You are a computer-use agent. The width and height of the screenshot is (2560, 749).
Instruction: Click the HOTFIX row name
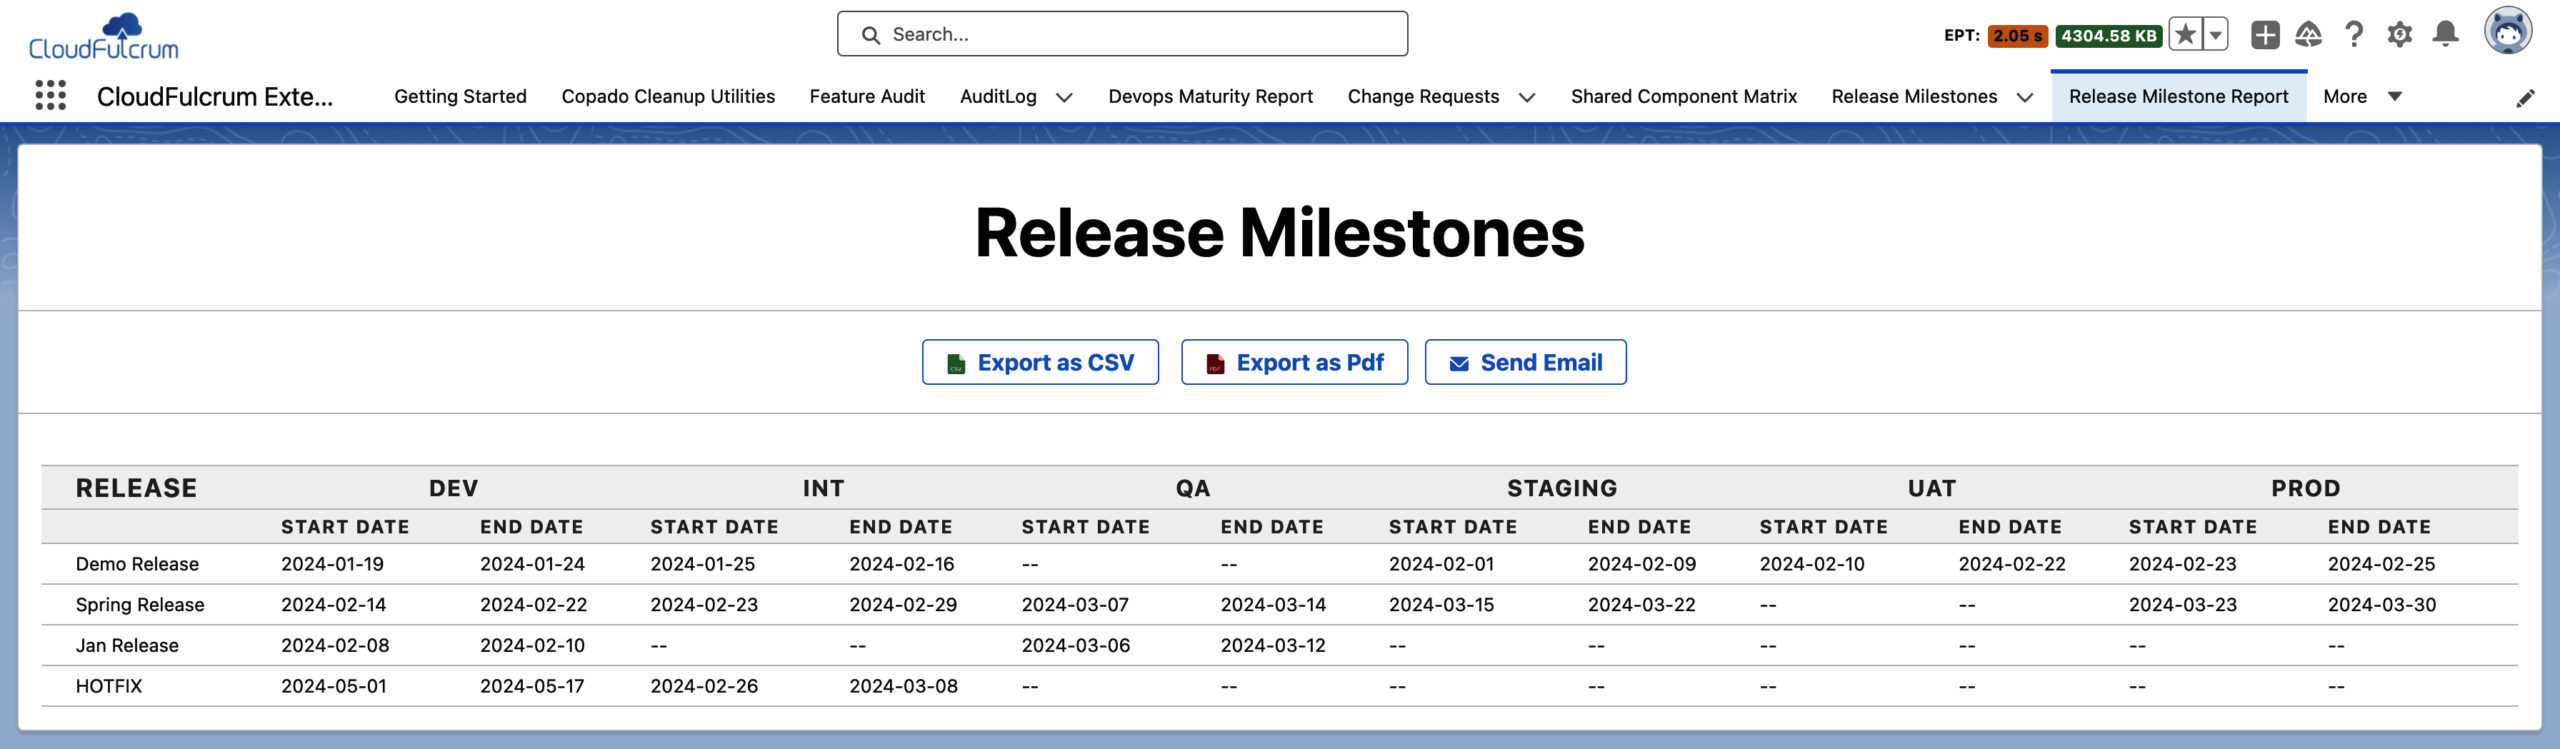pyautogui.click(x=109, y=686)
